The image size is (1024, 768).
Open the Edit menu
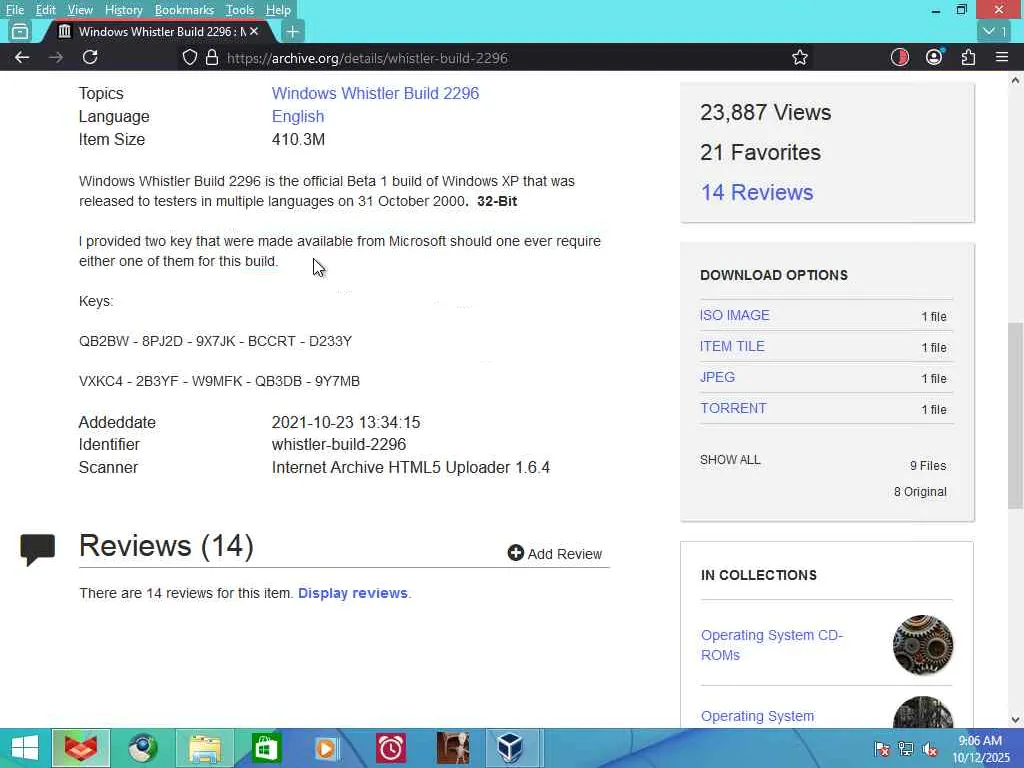[x=45, y=10]
